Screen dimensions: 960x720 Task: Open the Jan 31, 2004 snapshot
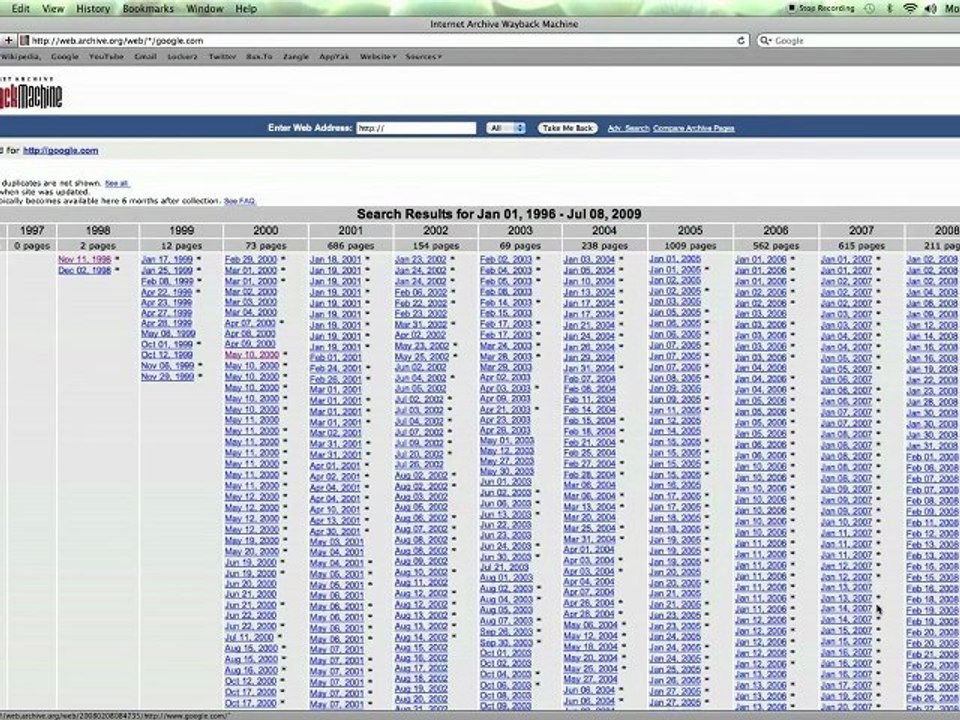pyautogui.click(x=589, y=369)
